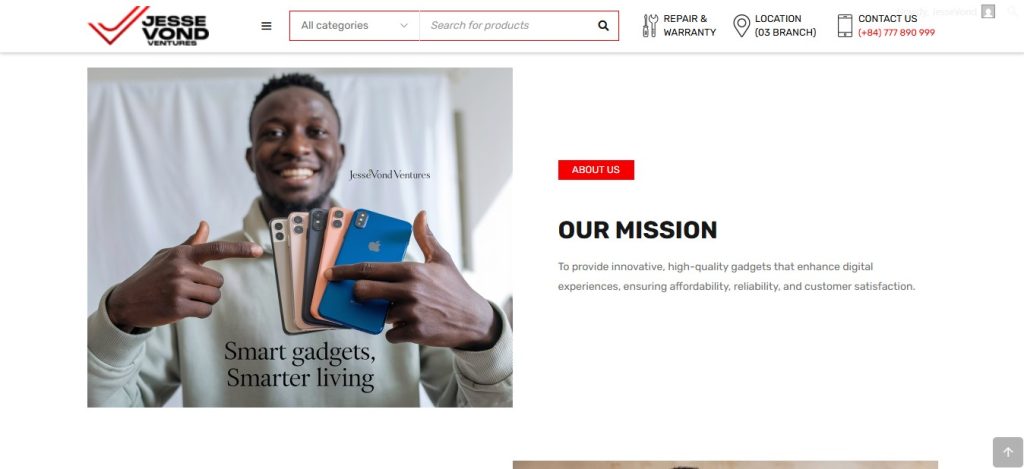Image resolution: width=1024 pixels, height=469 pixels.
Task: Click the partially visible image at bottom
Action: pyautogui.click(x=725, y=465)
